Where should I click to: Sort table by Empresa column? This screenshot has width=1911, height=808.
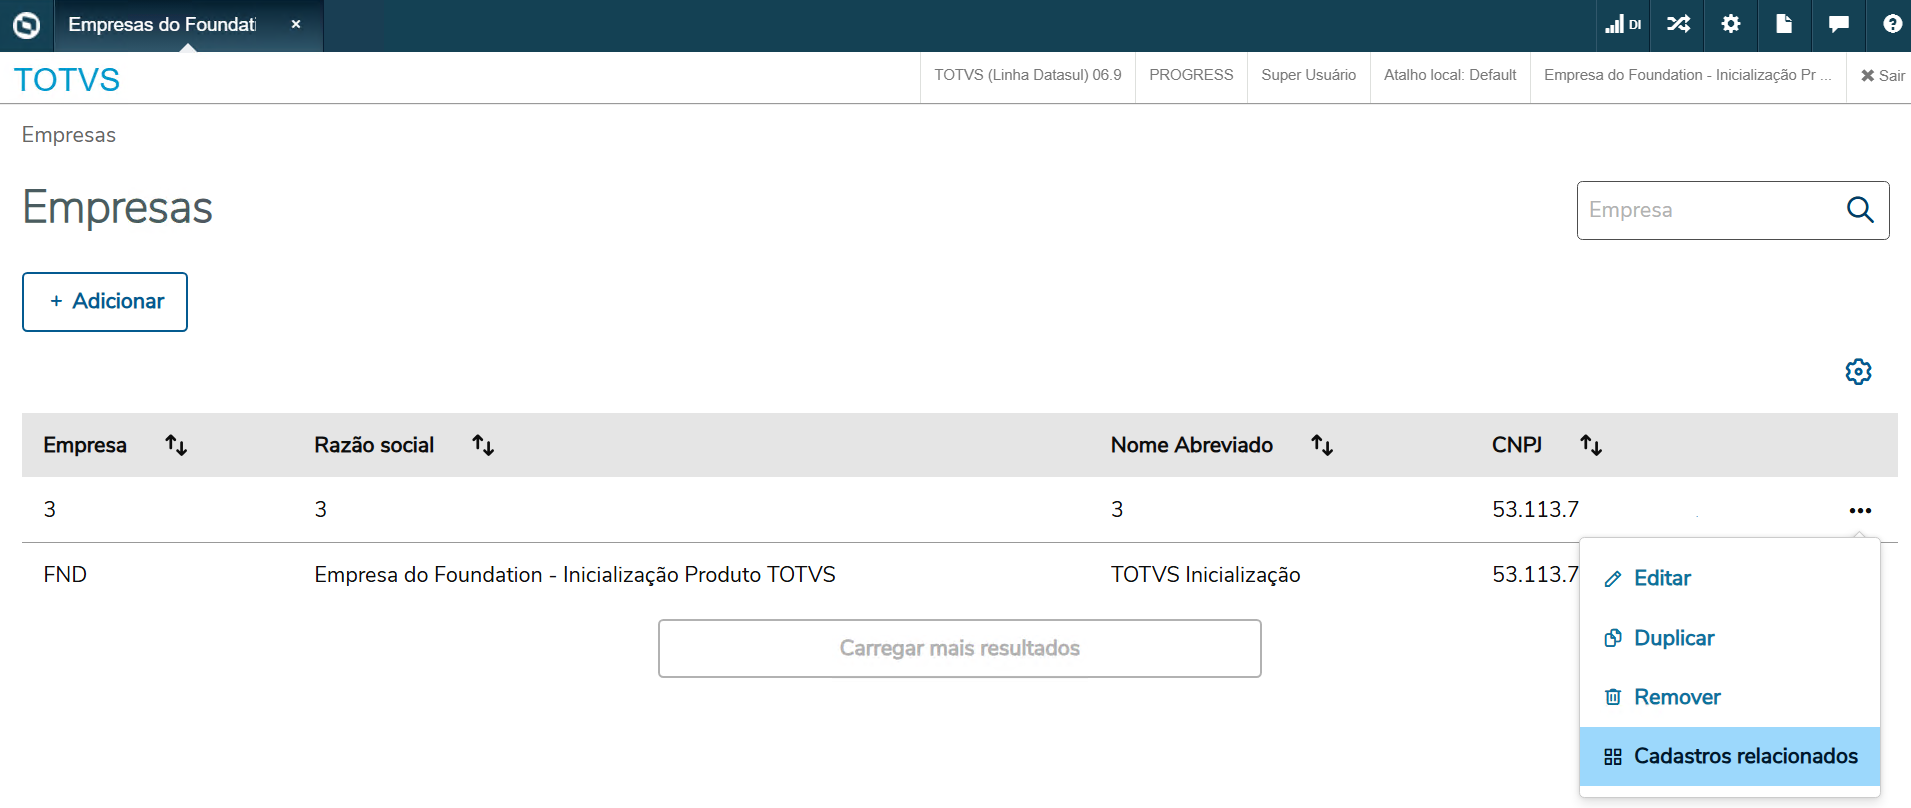176,445
